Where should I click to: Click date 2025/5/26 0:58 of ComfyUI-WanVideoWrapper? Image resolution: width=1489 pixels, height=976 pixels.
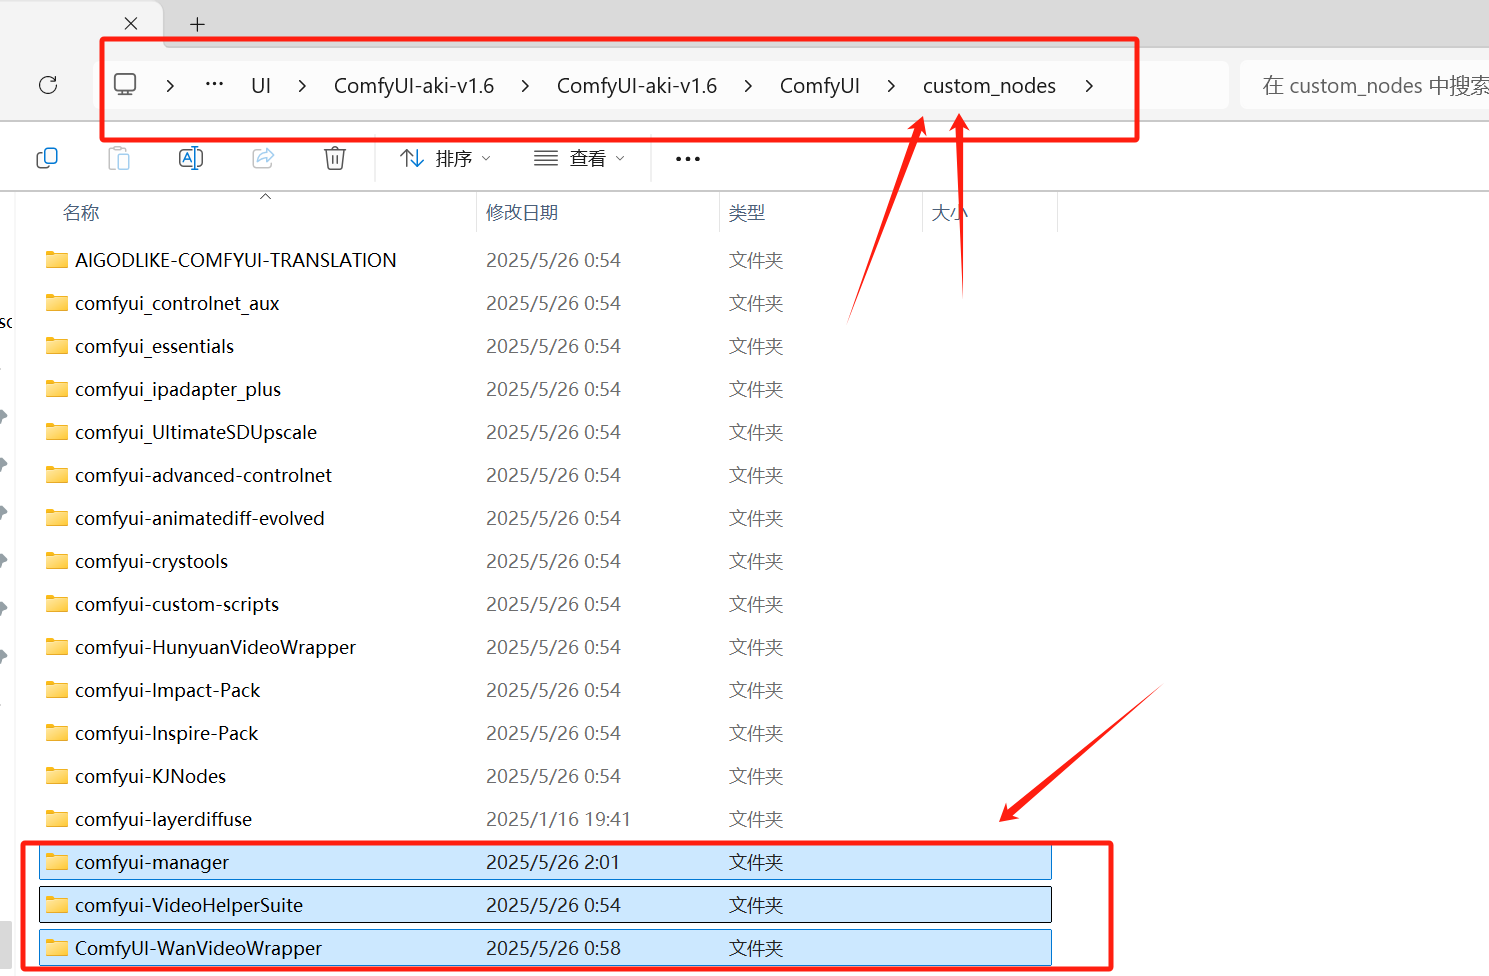tap(553, 948)
